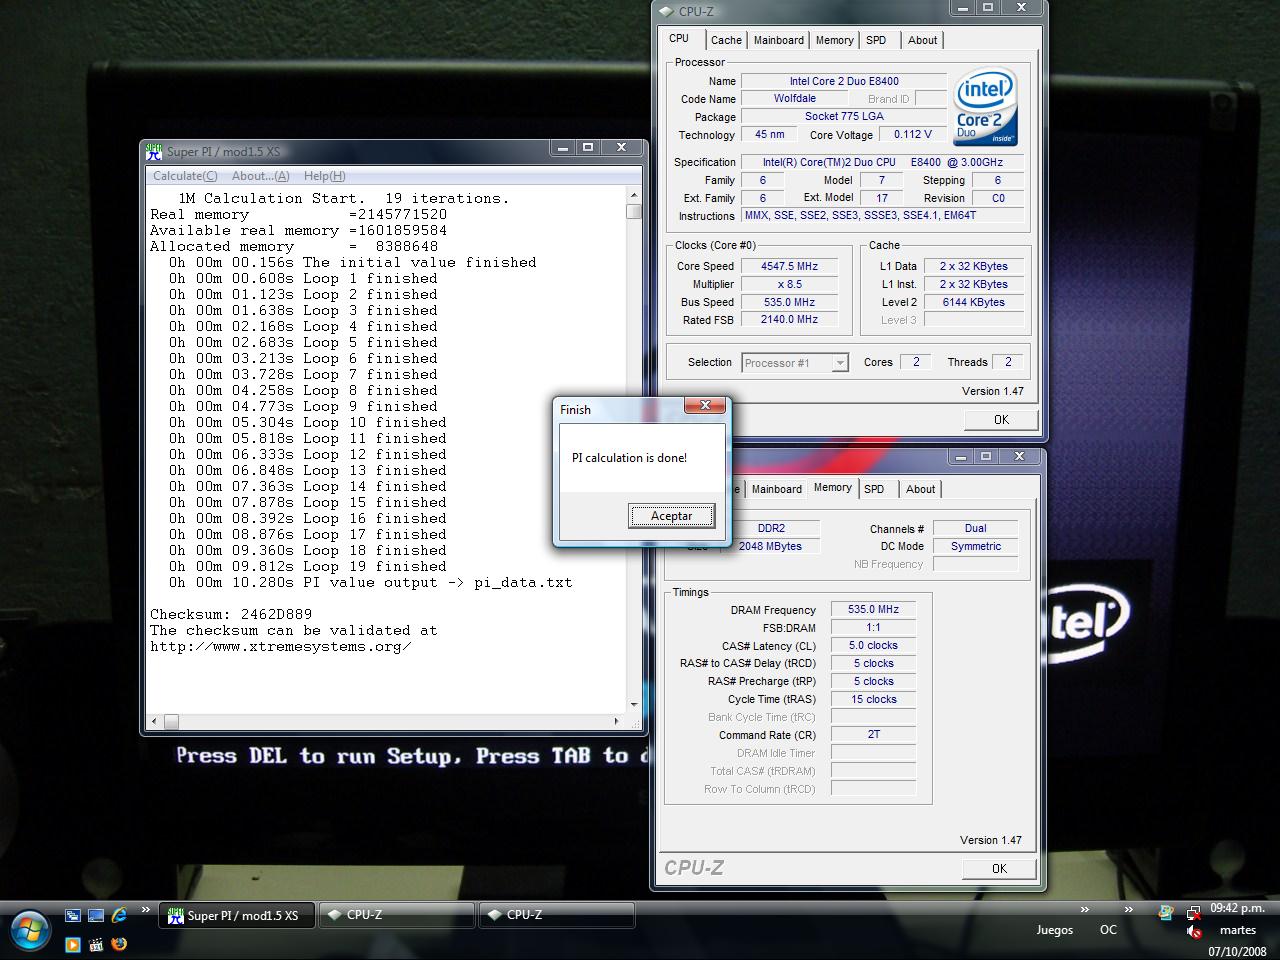
Task: Switch to Super PI taskbar button
Action: click(237, 915)
